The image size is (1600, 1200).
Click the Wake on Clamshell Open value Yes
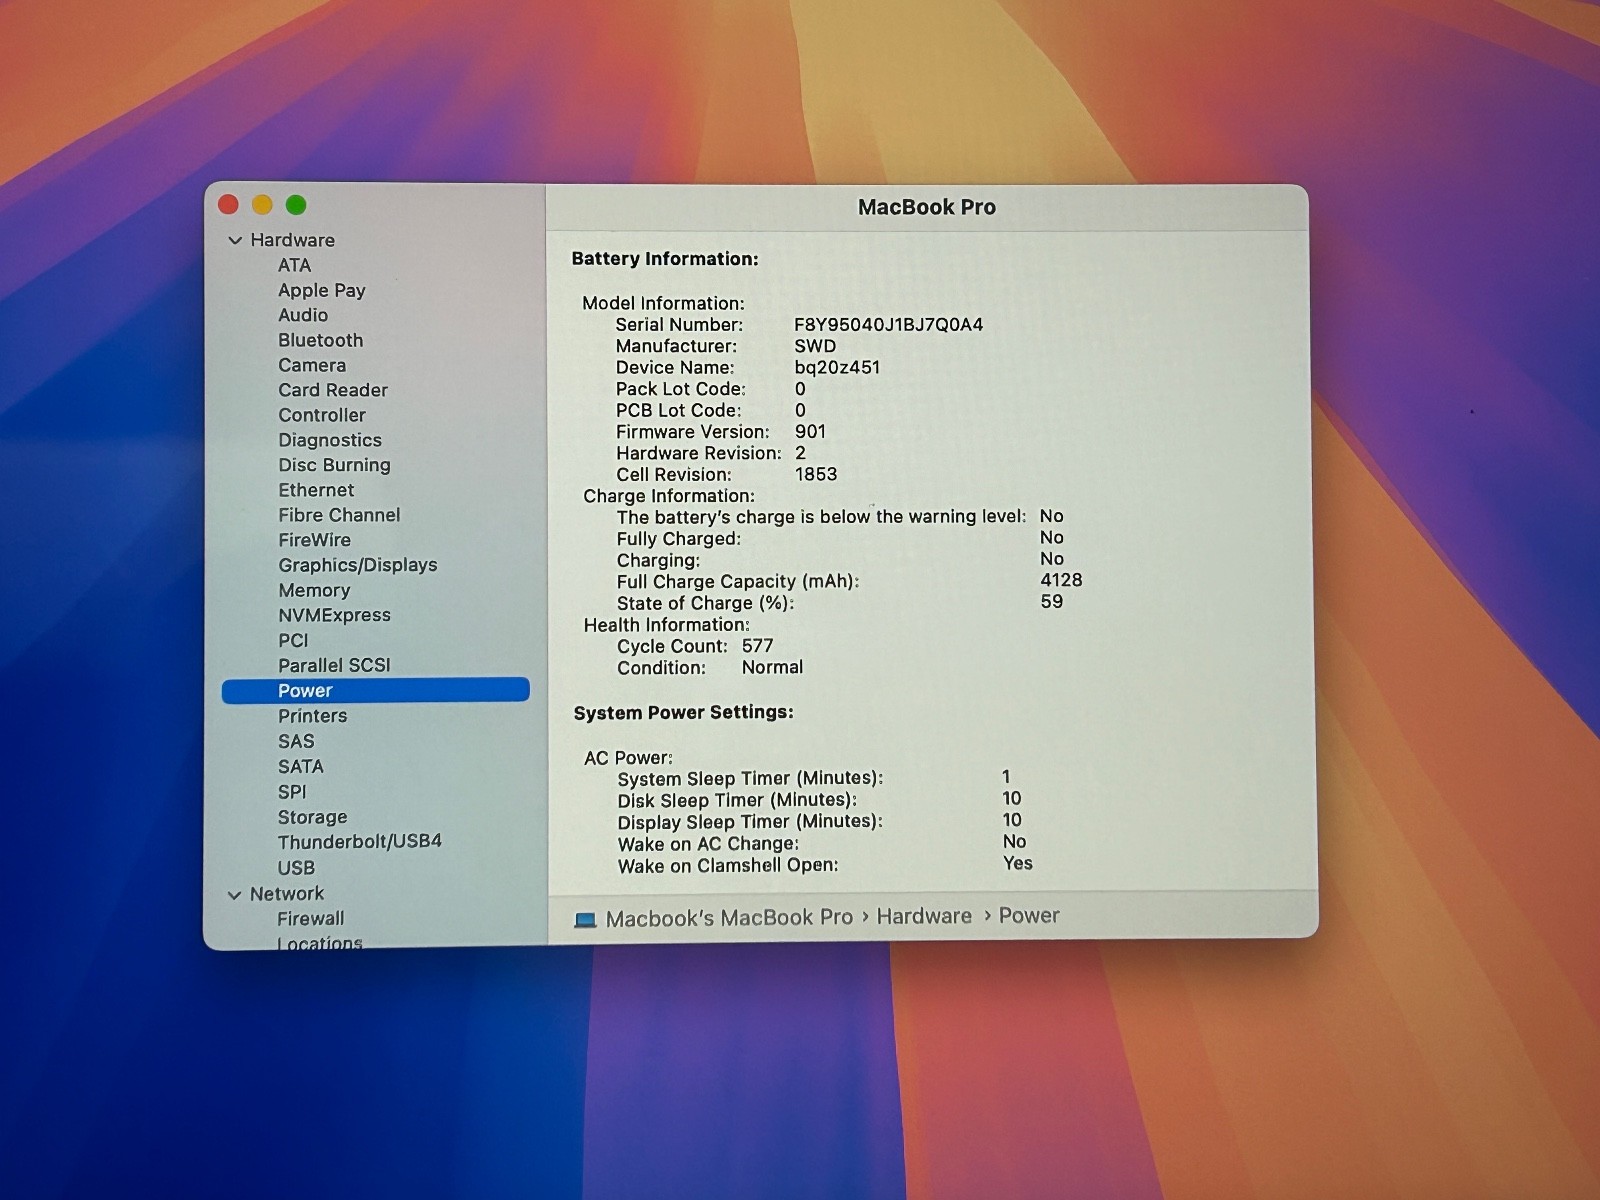point(1018,863)
